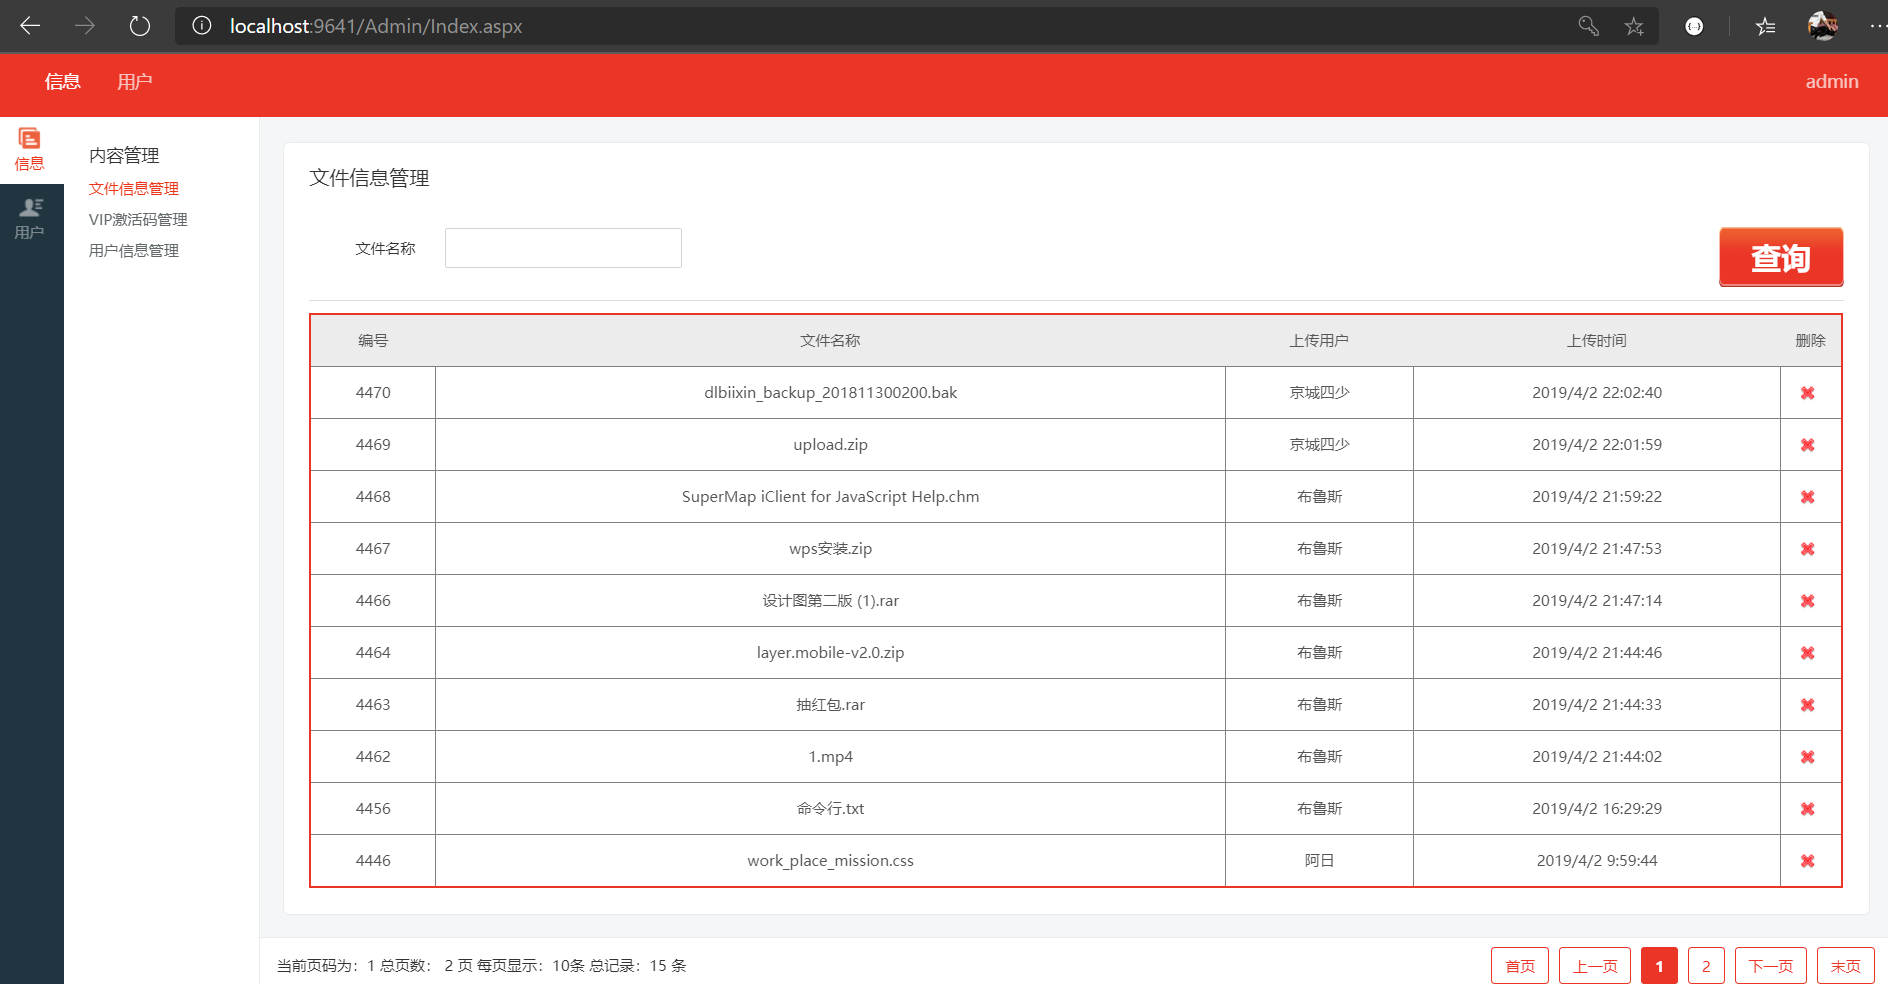View site information icon in address bar
This screenshot has height=984, width=1888.
[202, 26]
